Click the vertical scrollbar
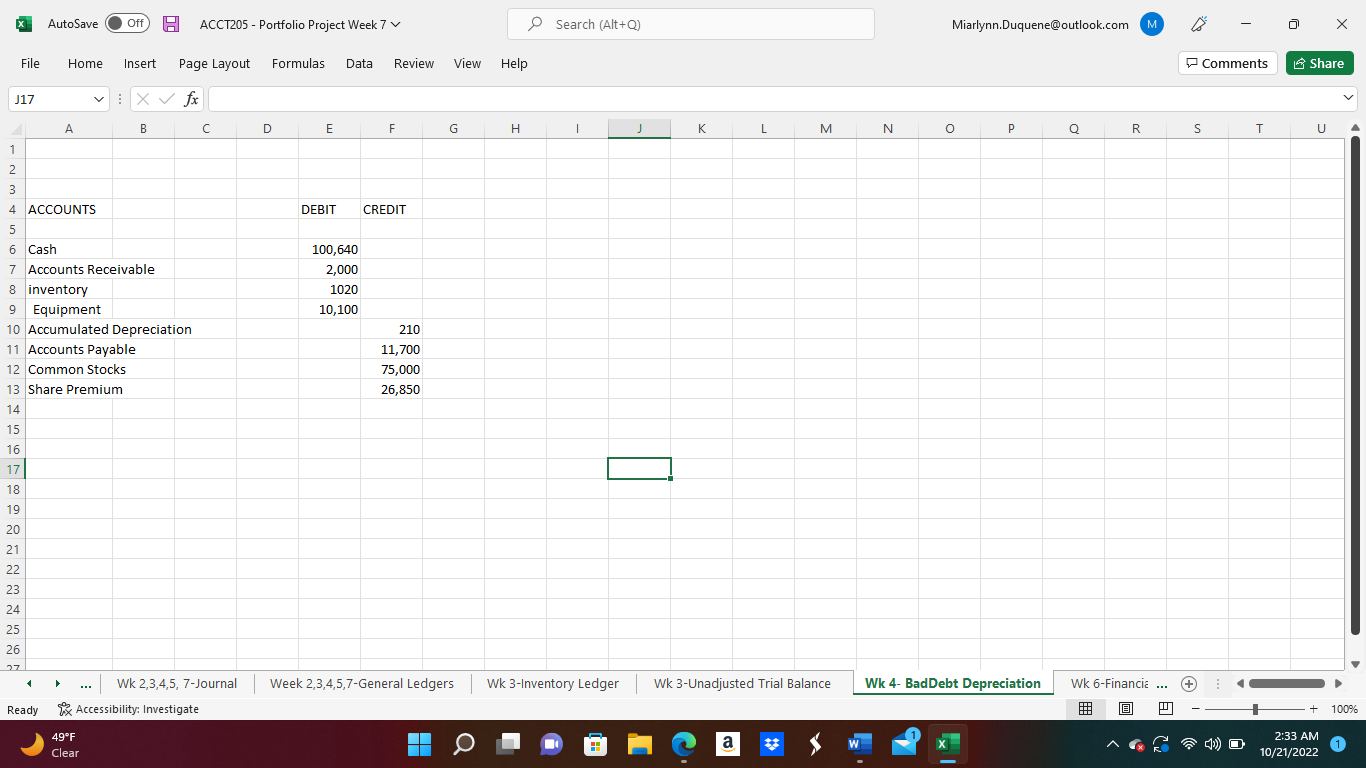The width and height of the screenshot is (1366, 768). 1356,384
